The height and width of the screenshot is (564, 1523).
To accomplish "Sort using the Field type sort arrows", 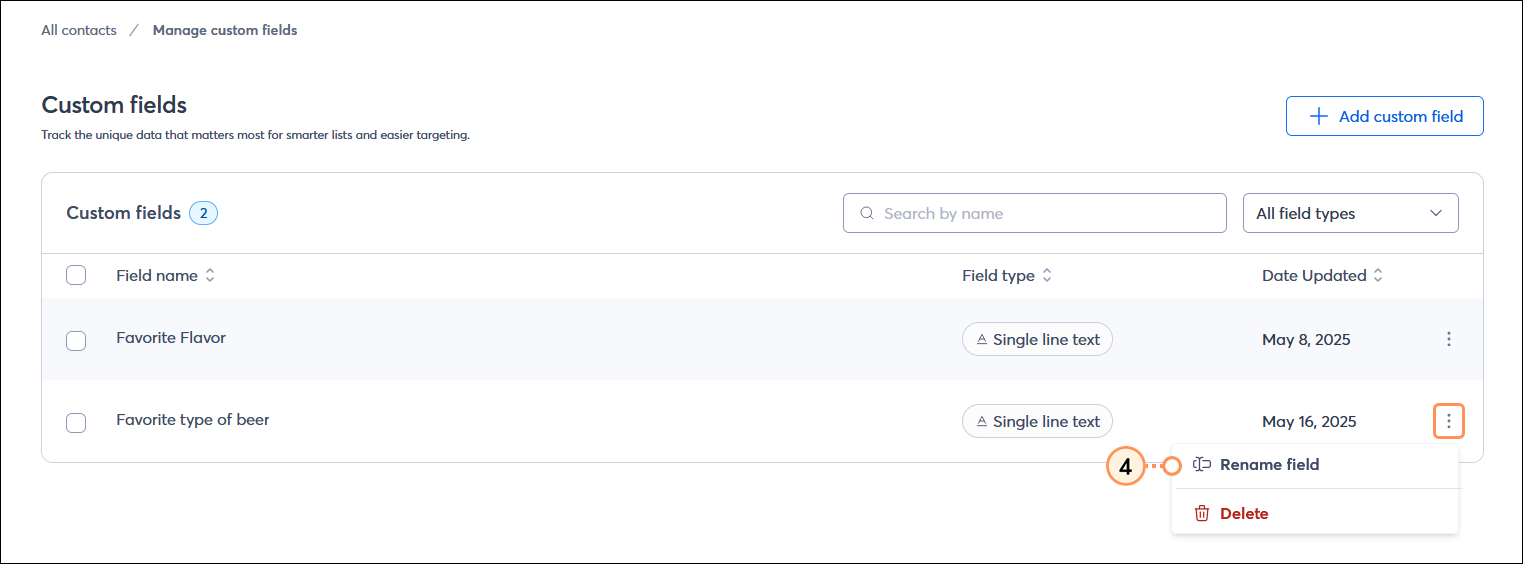I will (x=1047, y=276).
